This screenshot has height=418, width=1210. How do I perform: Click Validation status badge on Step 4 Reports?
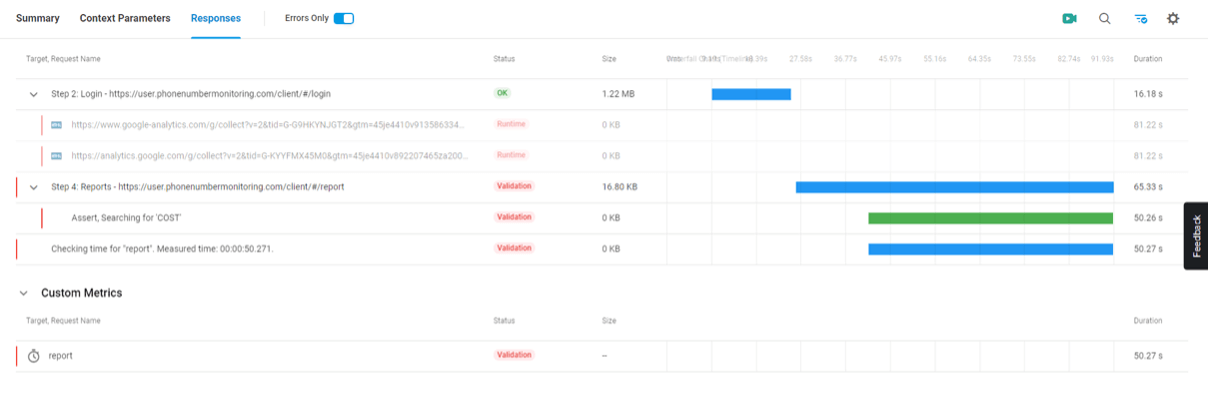[x=514, y=186]
